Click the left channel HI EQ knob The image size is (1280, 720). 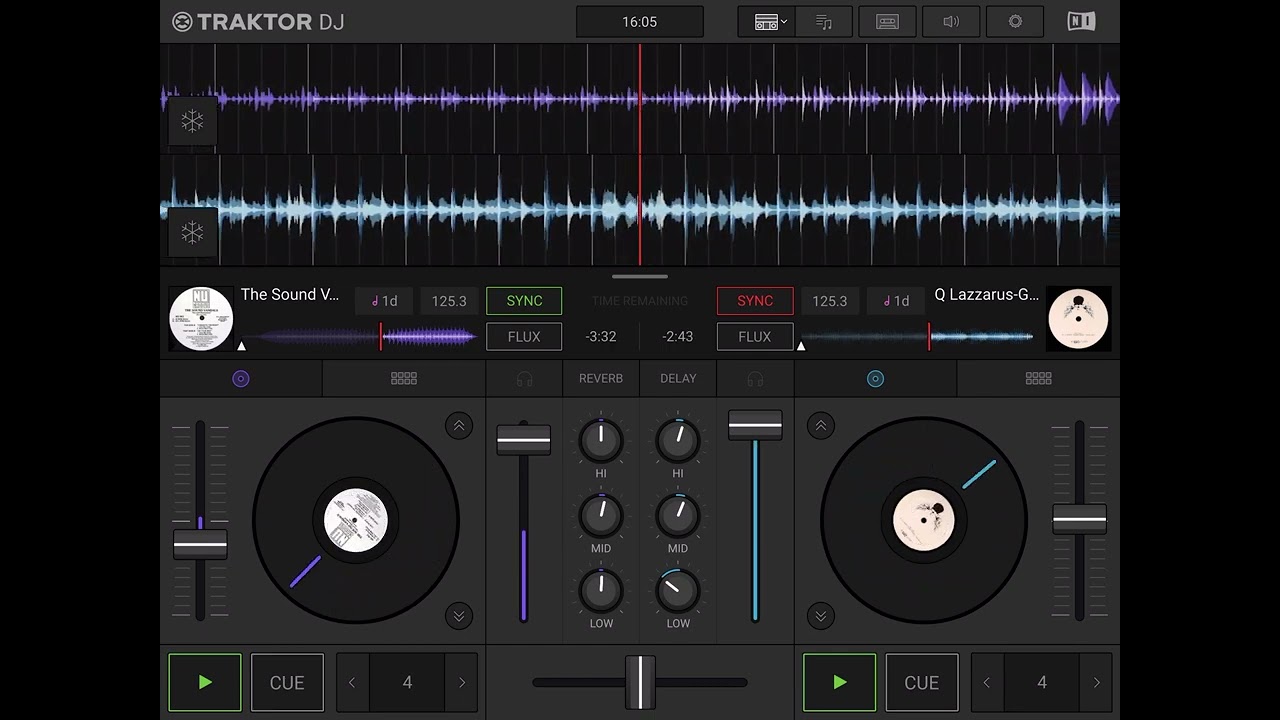[601, 440]
